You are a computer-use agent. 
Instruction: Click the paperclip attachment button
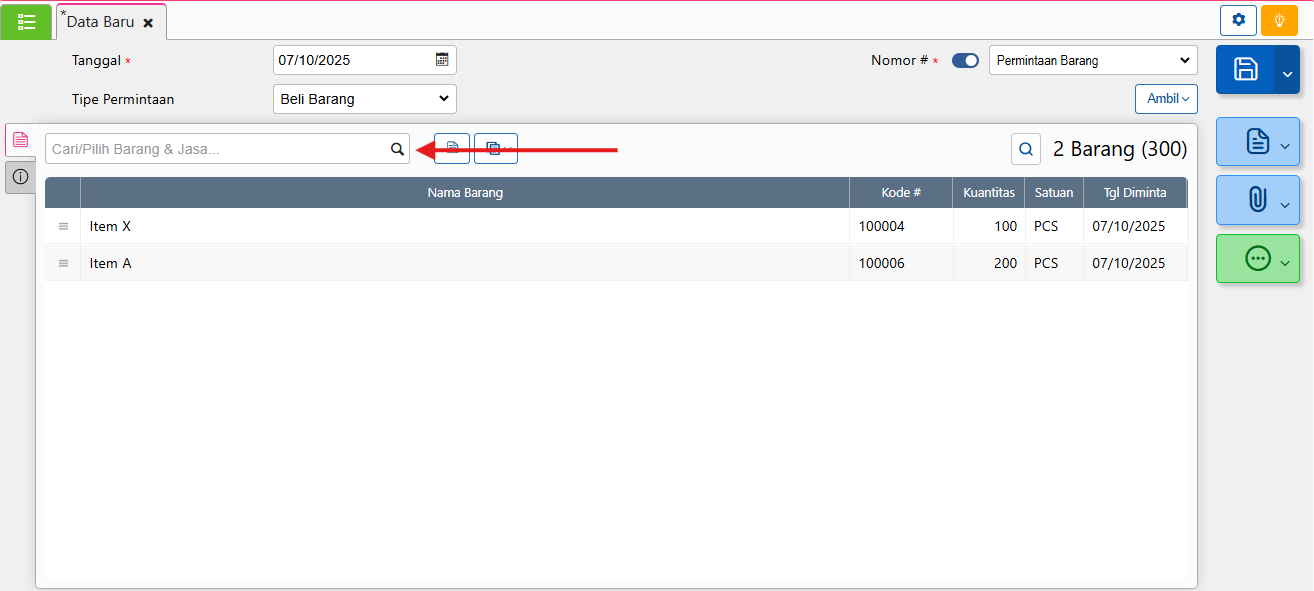[1257, 200]
